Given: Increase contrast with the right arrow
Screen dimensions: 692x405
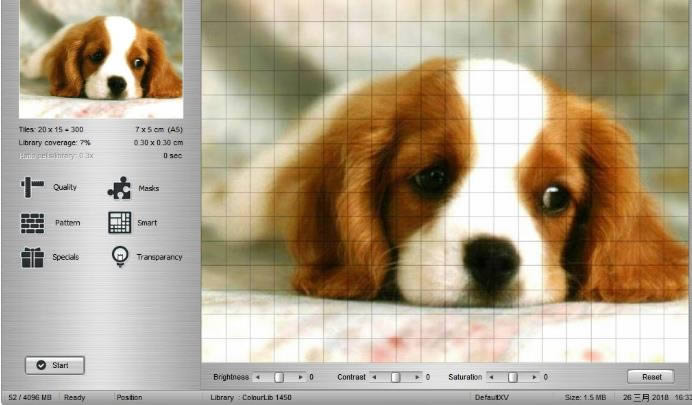Looking at the screenshot, I should 417,377.
